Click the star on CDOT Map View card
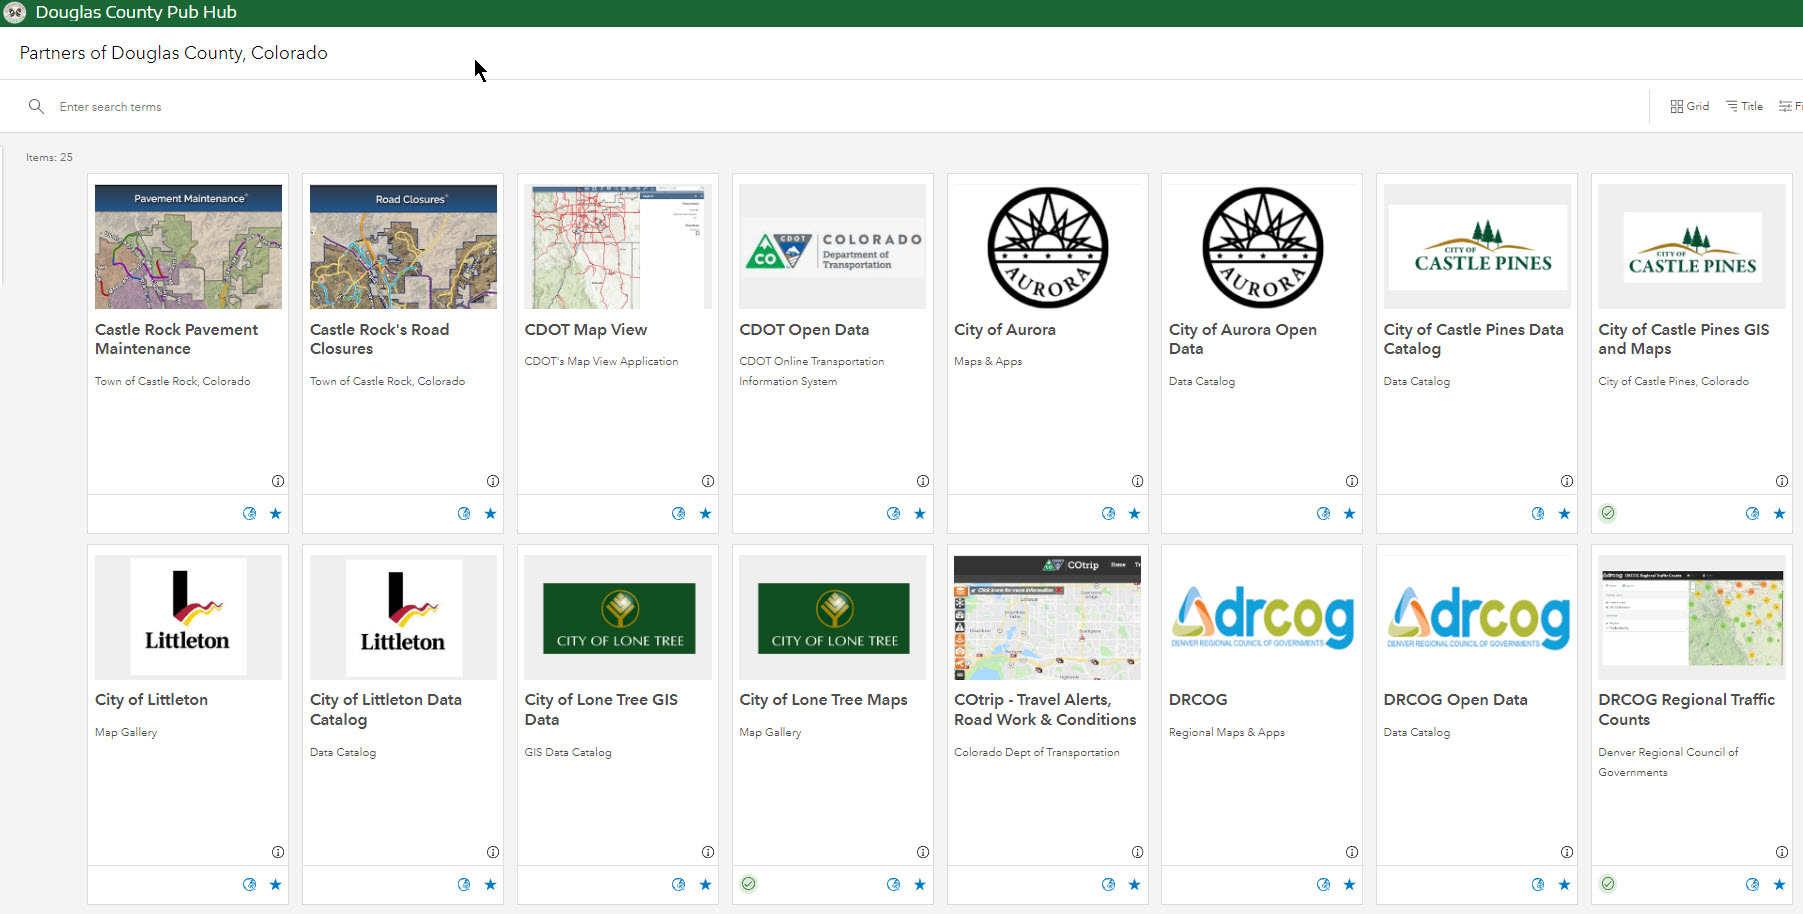 [x=705, y=514]
